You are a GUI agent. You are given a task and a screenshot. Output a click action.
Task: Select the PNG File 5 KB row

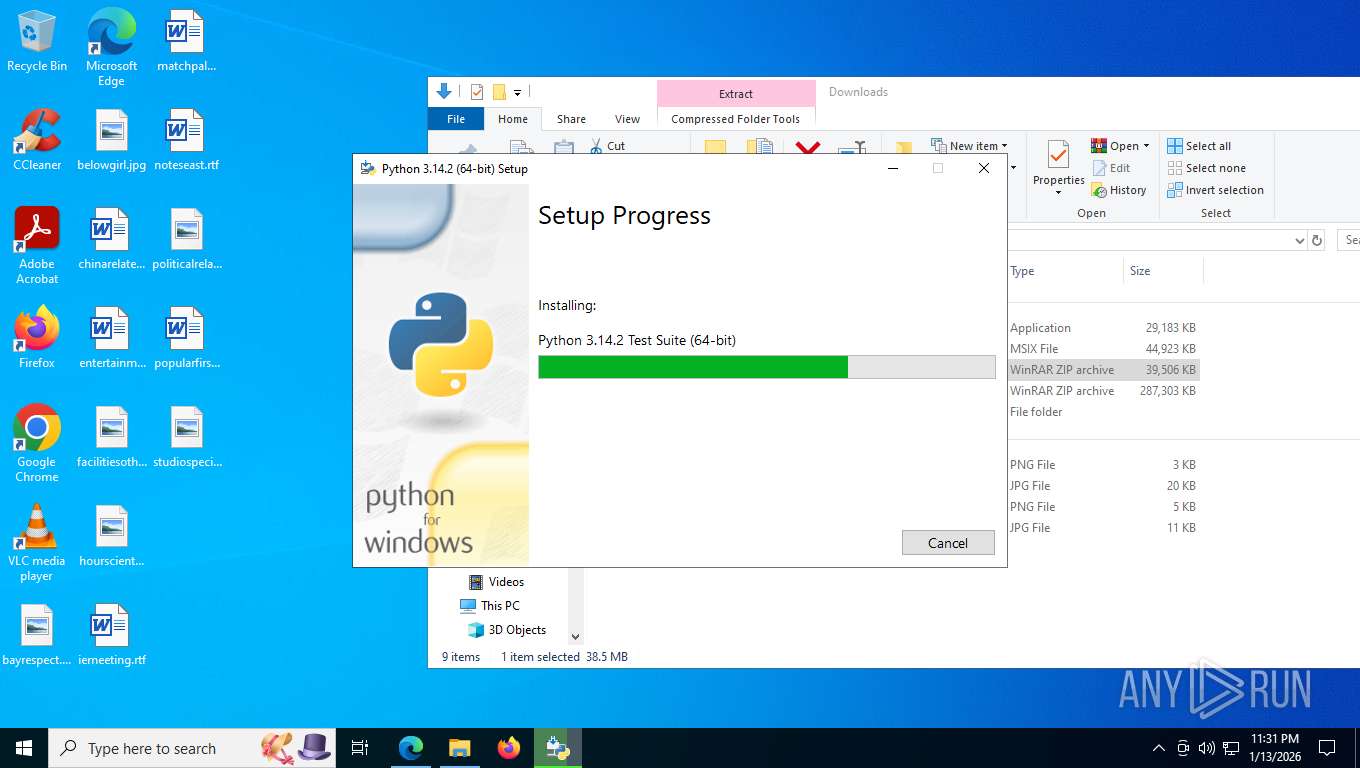[x=1103, y=507]
